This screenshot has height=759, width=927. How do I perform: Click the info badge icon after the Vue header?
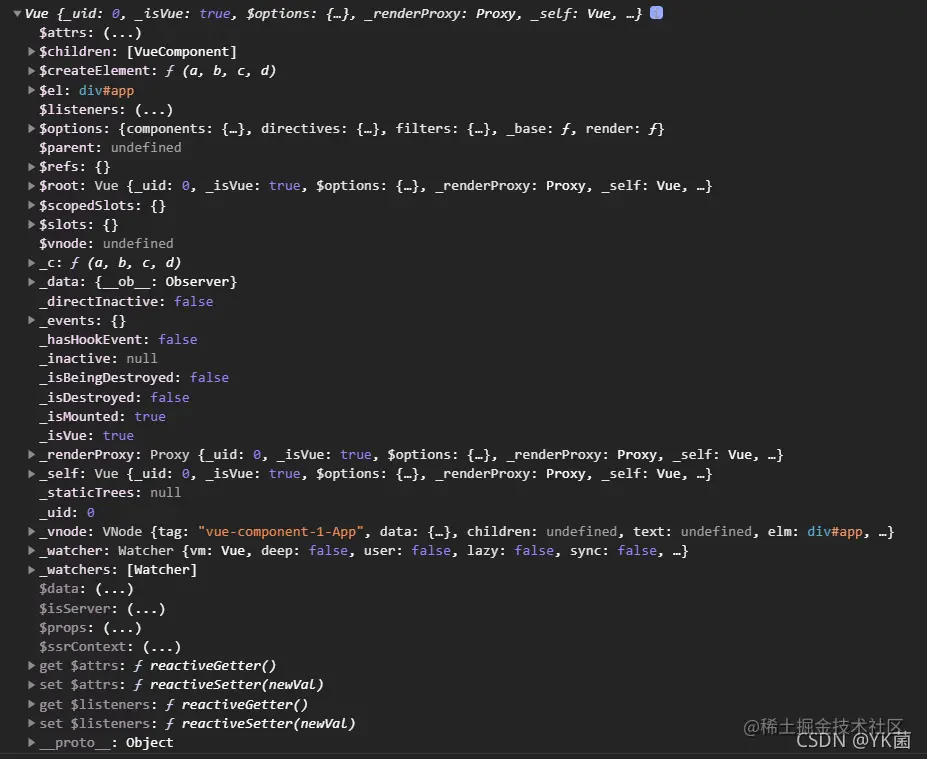pos(656,13)
